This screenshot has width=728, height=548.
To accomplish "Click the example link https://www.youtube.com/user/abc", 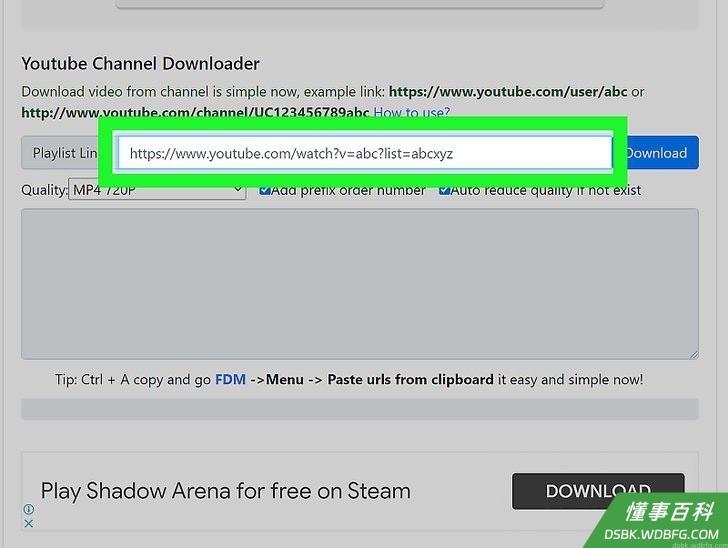I will tap(508, 91).
